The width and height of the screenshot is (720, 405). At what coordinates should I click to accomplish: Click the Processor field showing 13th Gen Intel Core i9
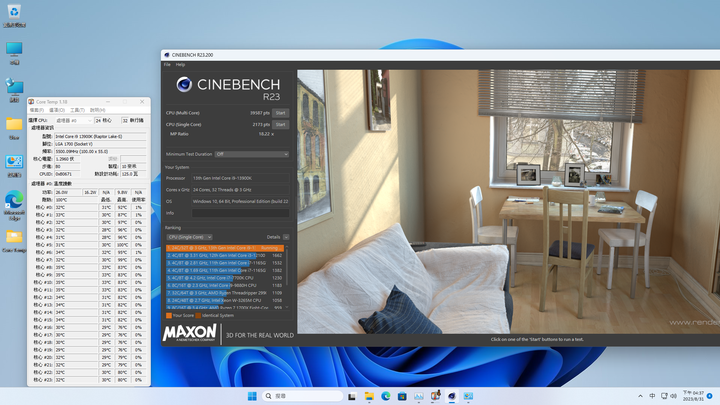coord(240,178)
